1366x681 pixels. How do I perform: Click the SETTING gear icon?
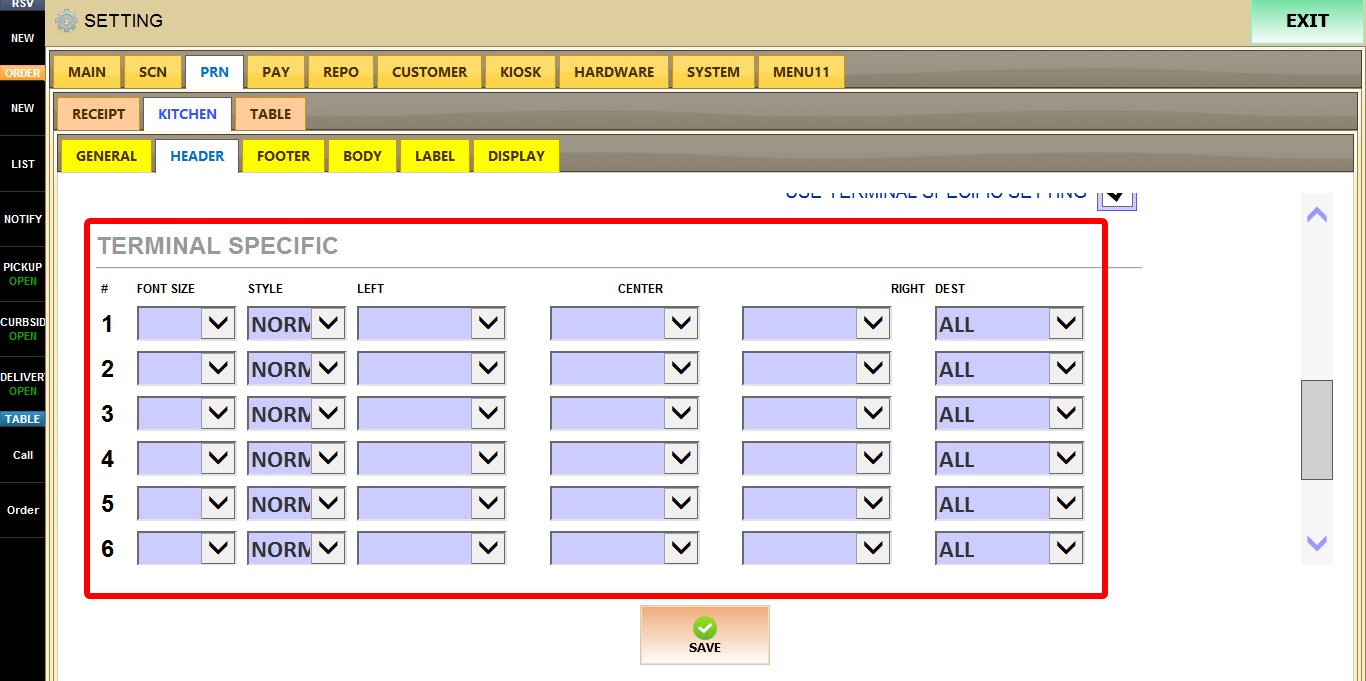point(66,20)
